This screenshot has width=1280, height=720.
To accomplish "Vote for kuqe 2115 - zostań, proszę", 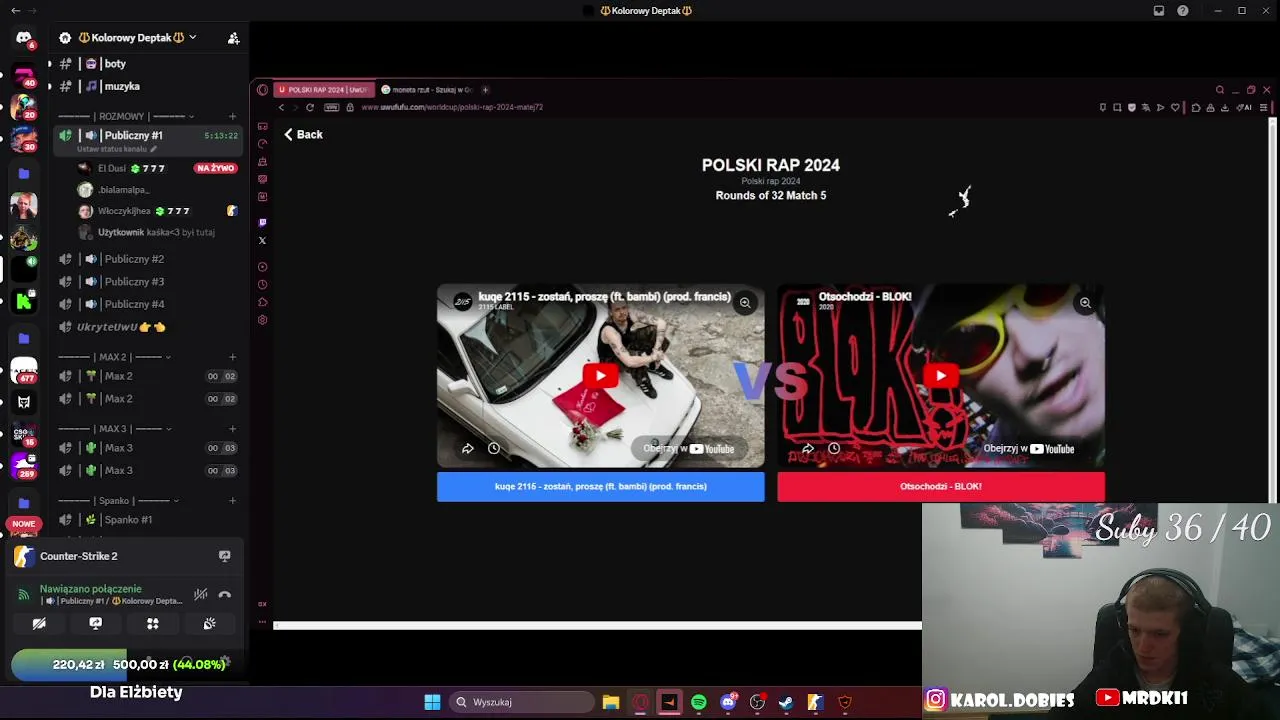I will click(600, 486).
